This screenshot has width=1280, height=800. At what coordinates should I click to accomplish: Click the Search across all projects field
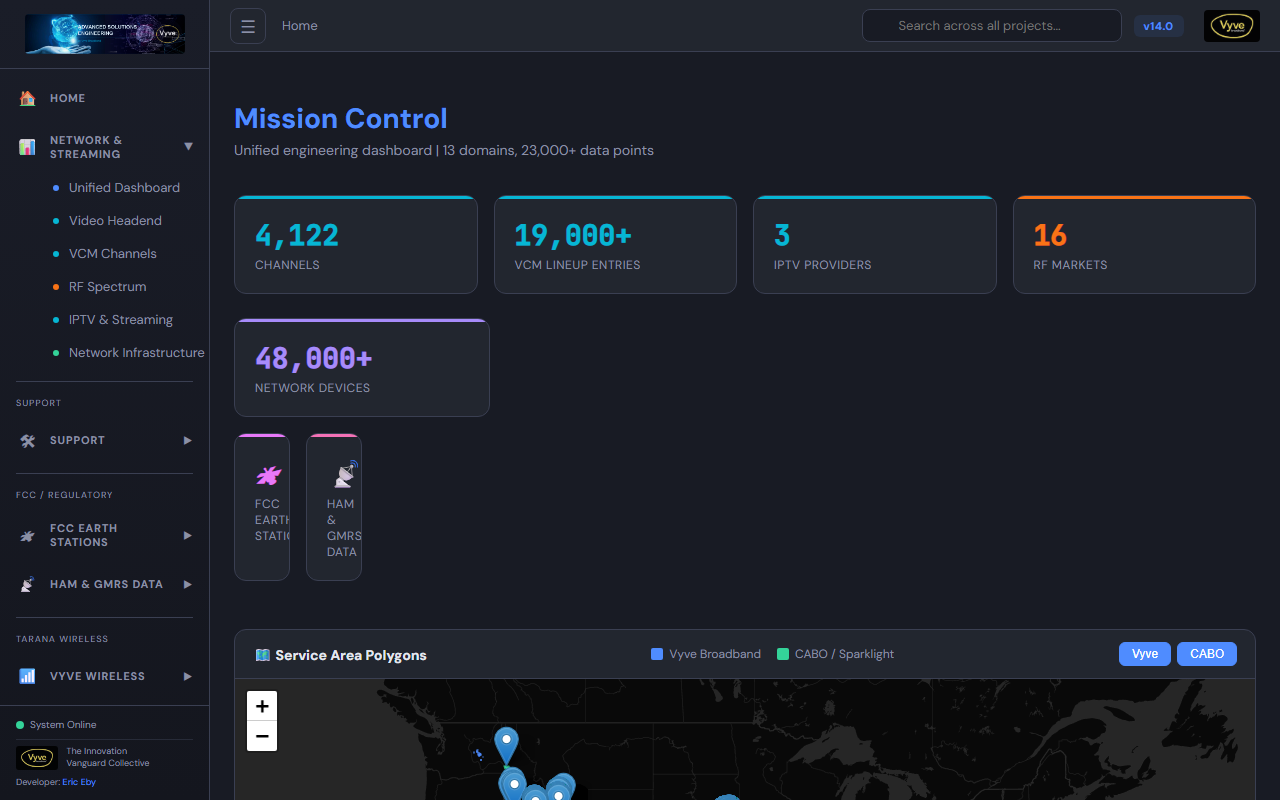coord(992,26)
